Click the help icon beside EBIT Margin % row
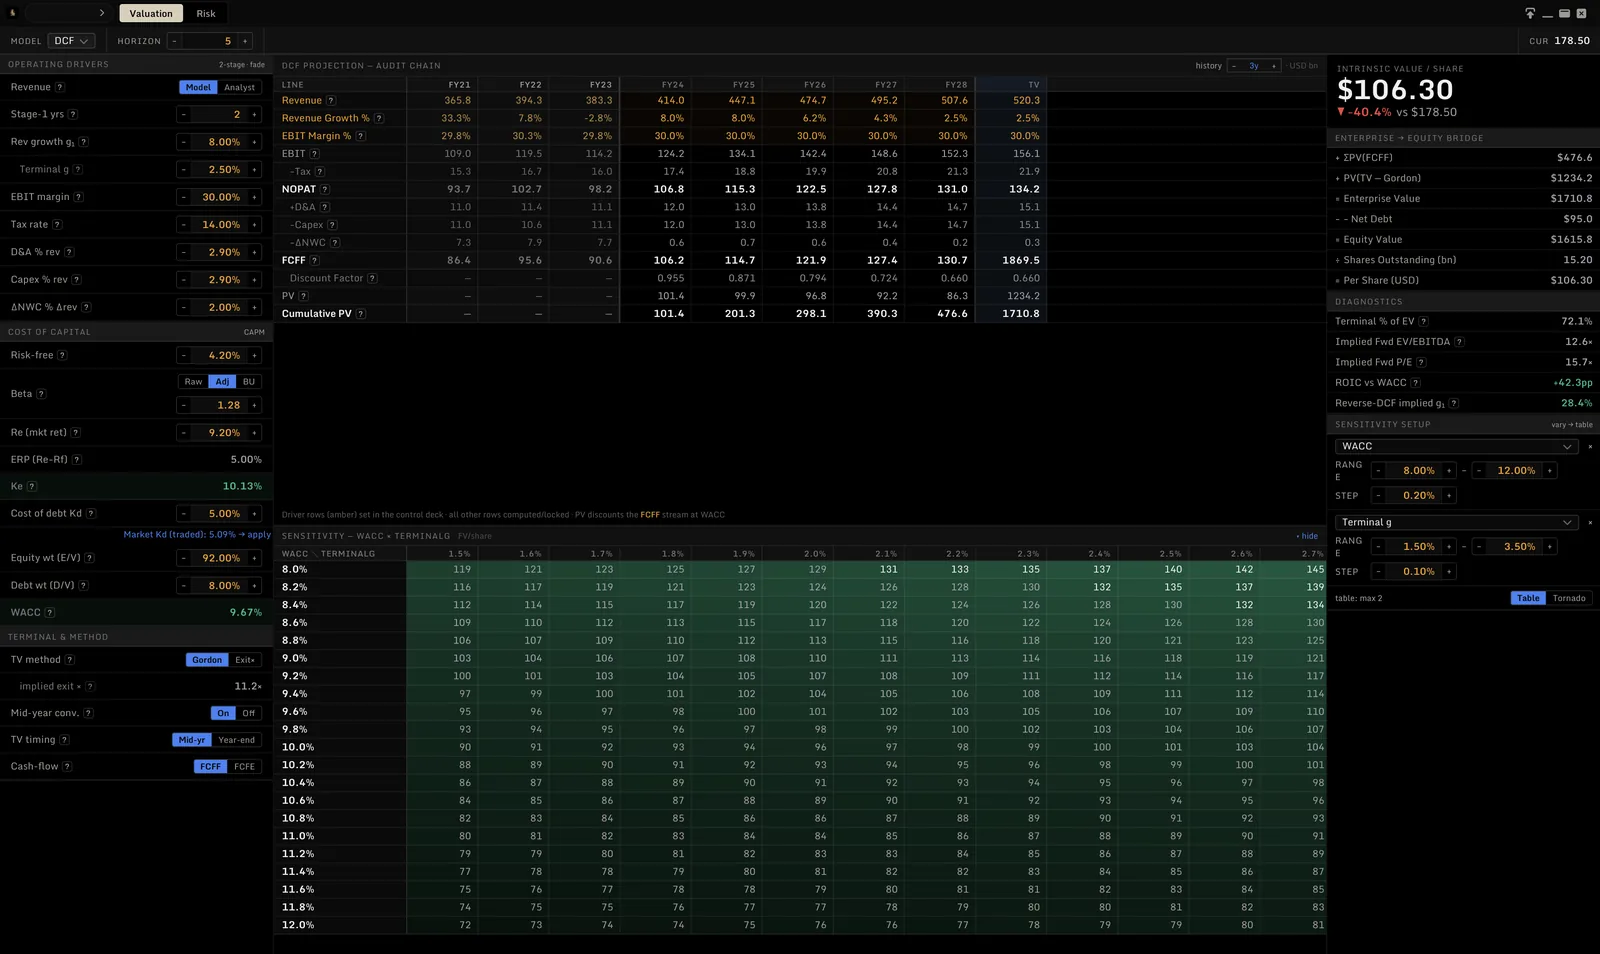 360,136
